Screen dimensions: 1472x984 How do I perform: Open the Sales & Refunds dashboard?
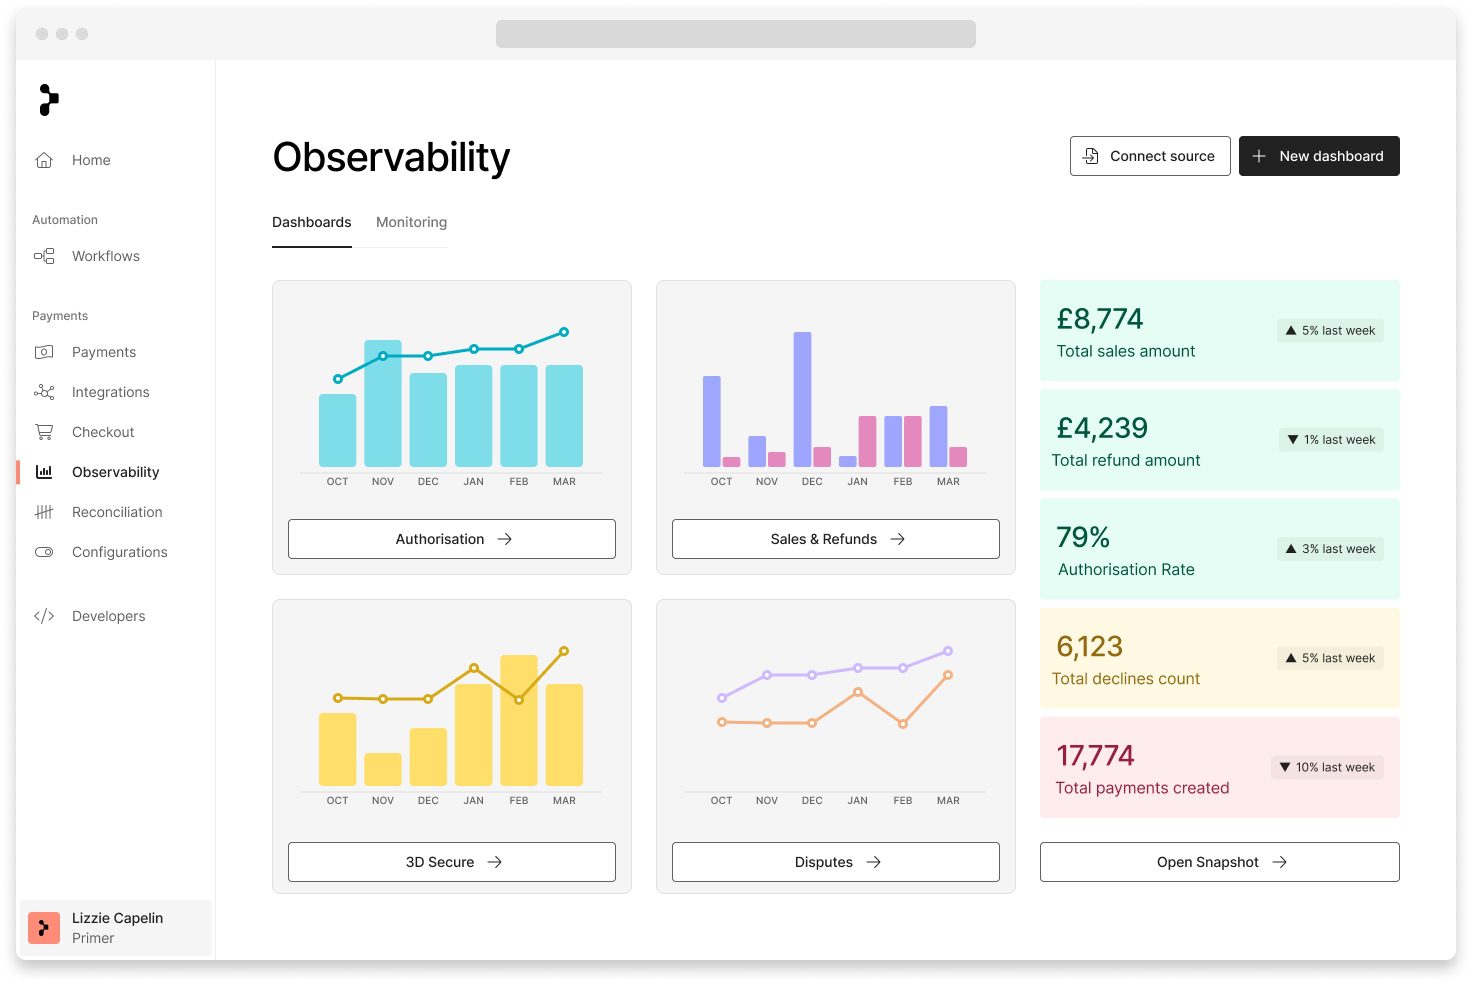coord(836,539)
